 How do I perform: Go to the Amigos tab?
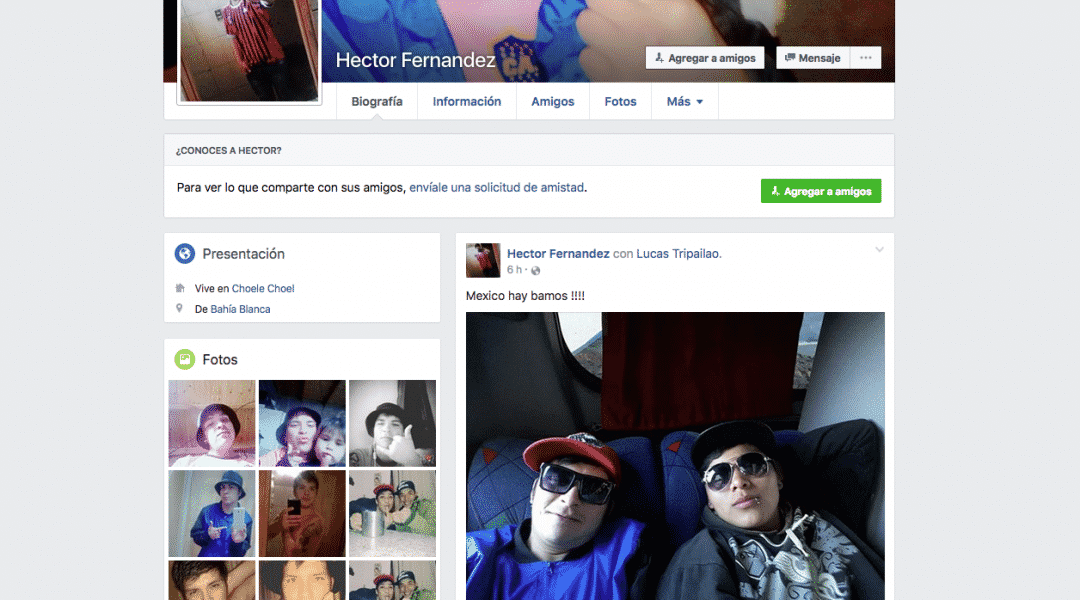point(552,101)
